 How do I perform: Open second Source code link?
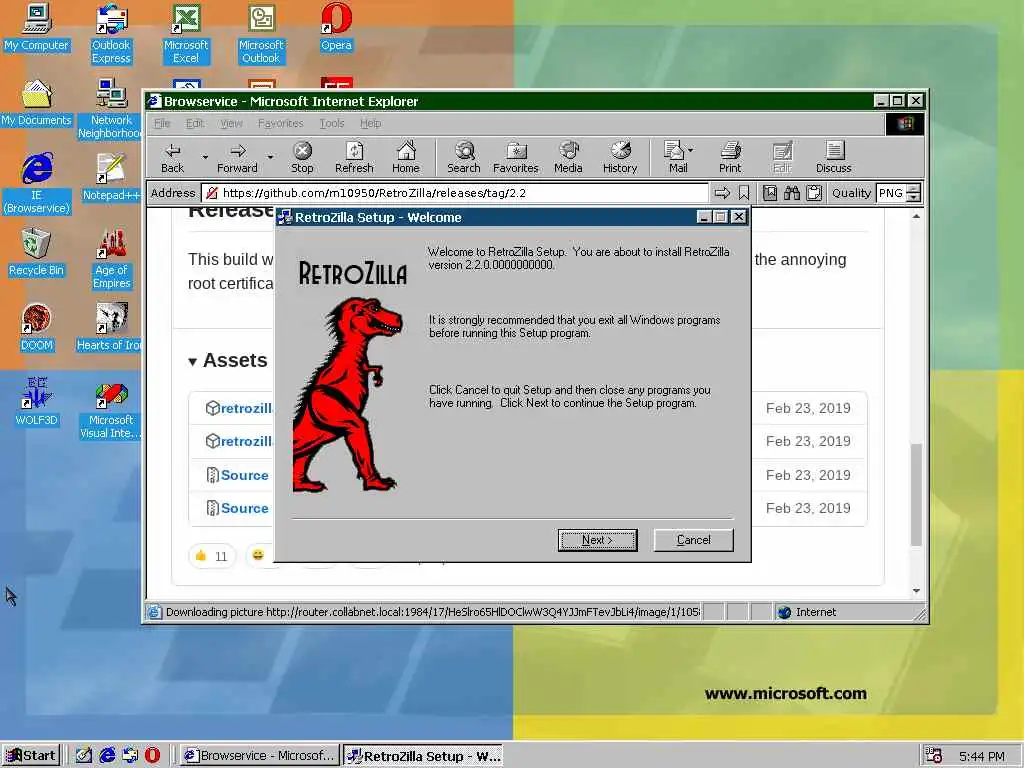[x=245, y=508]
